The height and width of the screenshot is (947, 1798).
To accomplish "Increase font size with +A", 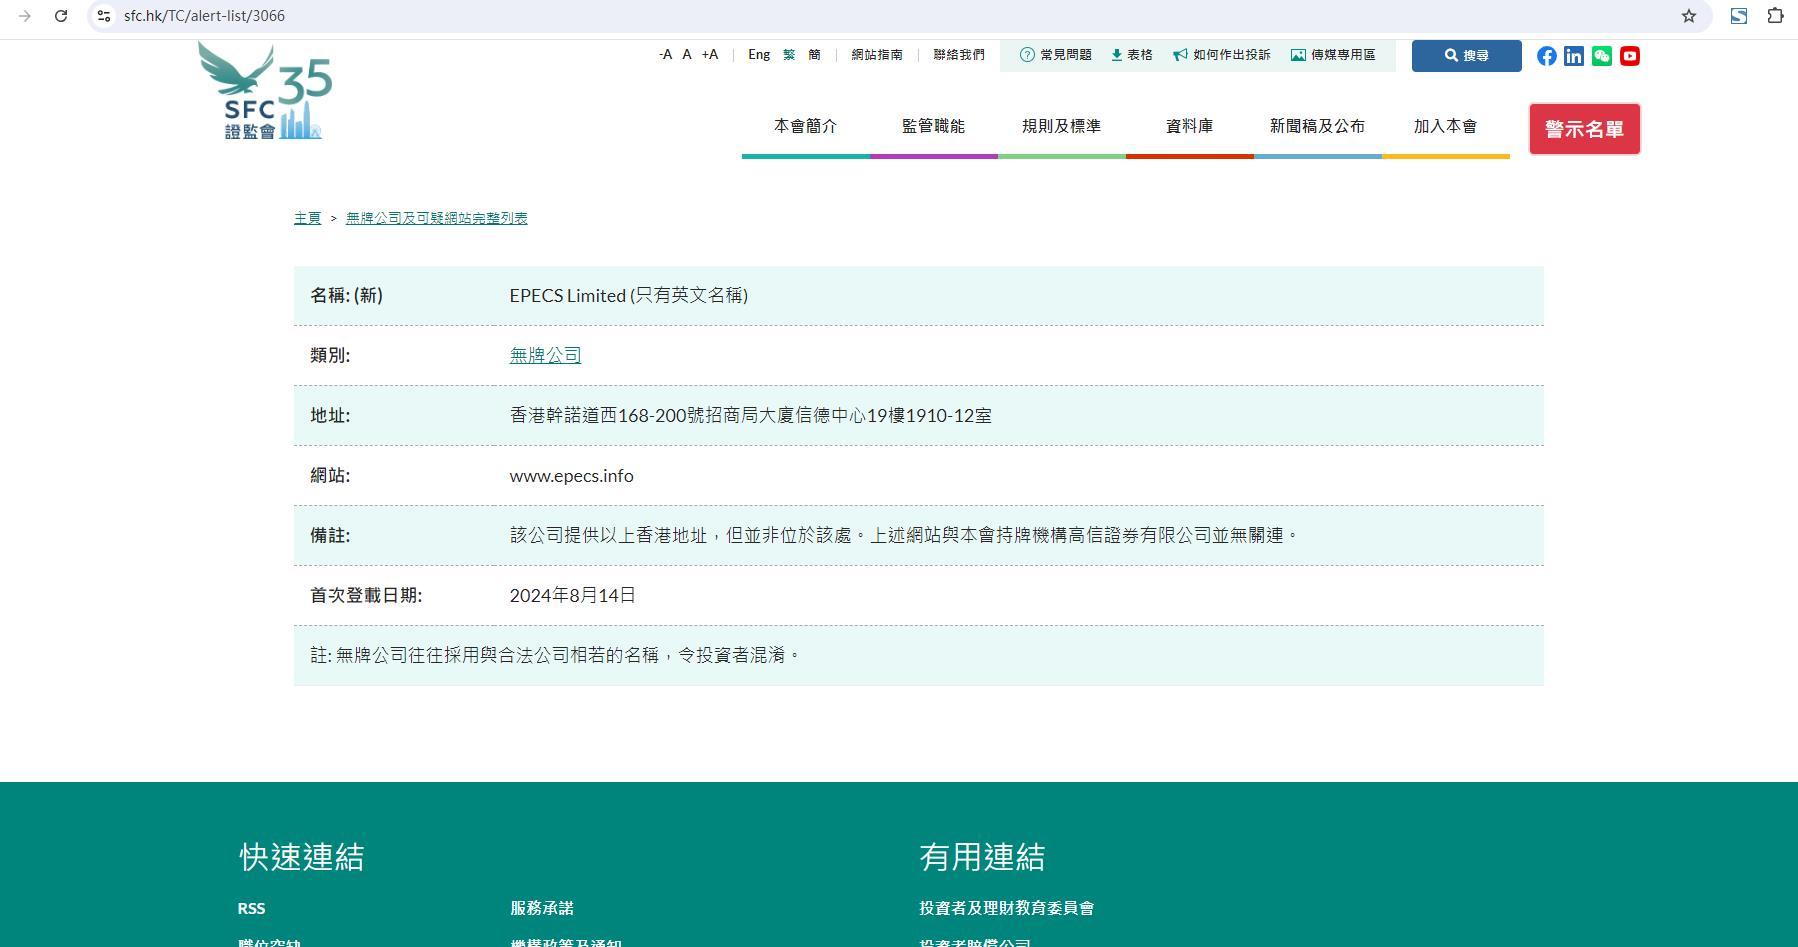I will 710,55.
